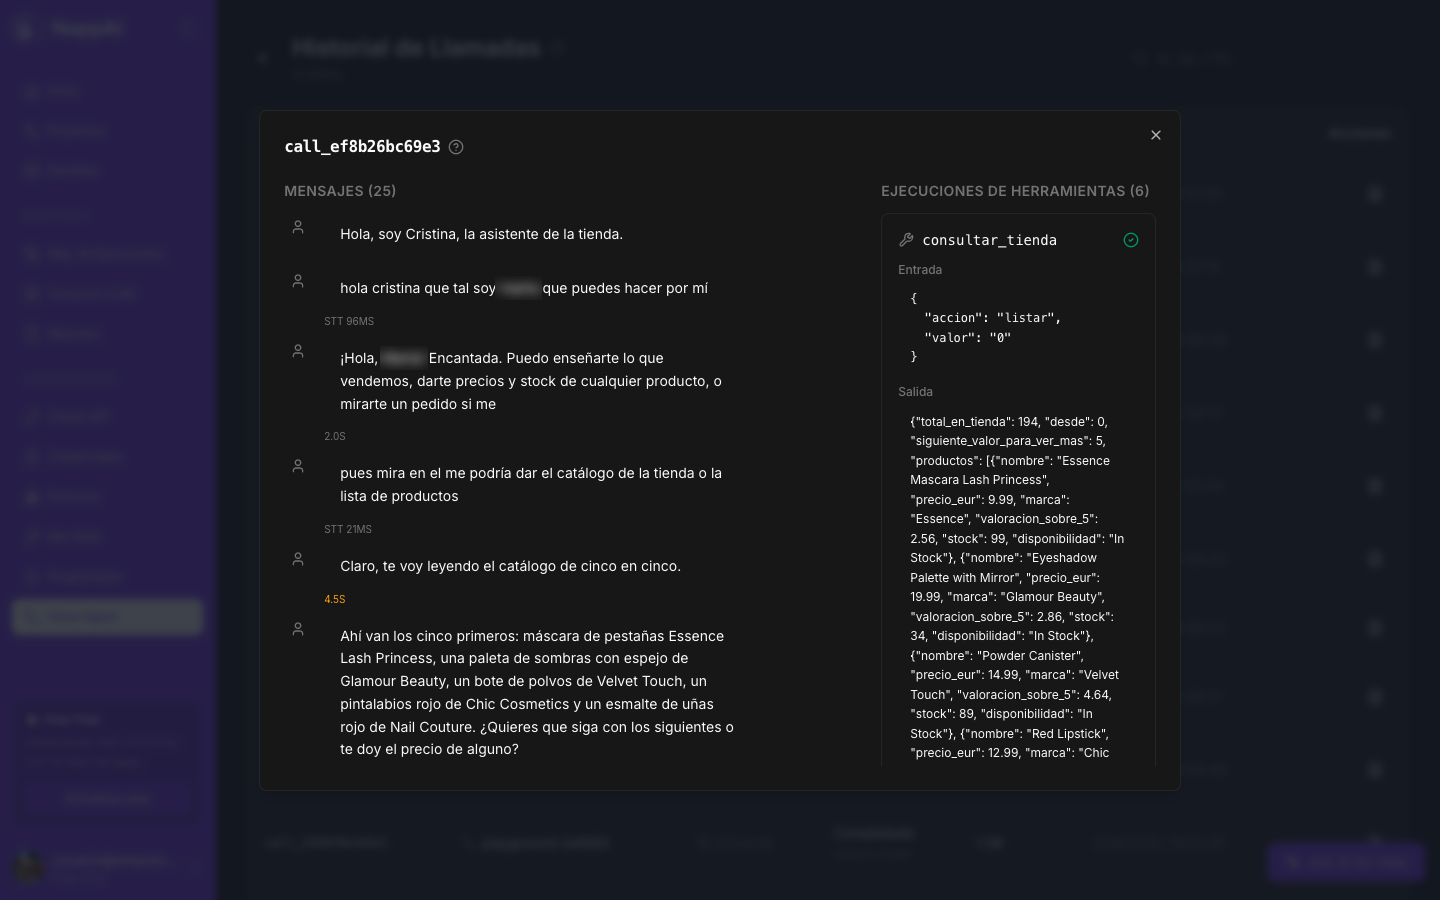This screenshot has height=900, width=1440.
Task: Click the message "Hola, soy Cristina, la asistente"
Action: (x=481, y=234)
